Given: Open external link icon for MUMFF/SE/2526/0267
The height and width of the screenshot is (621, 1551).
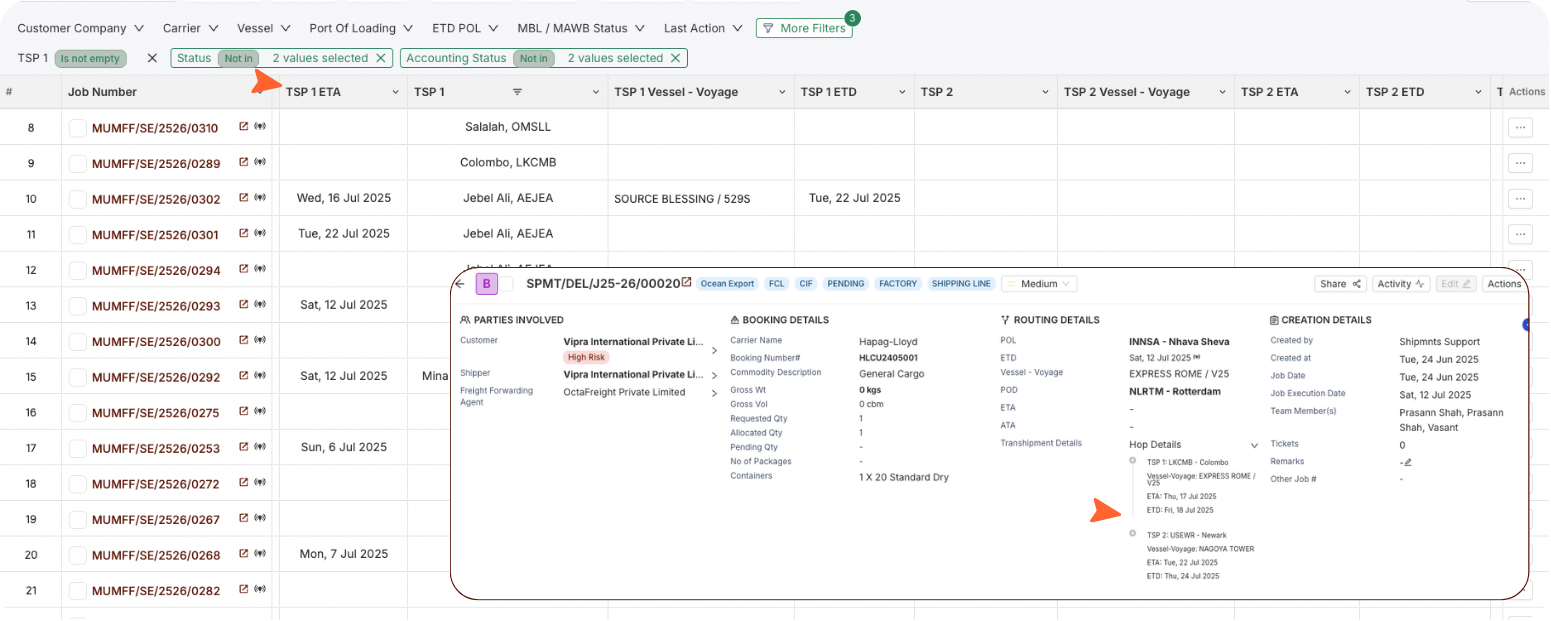Looking at the screenshot, I should click(x=243, y=519).
